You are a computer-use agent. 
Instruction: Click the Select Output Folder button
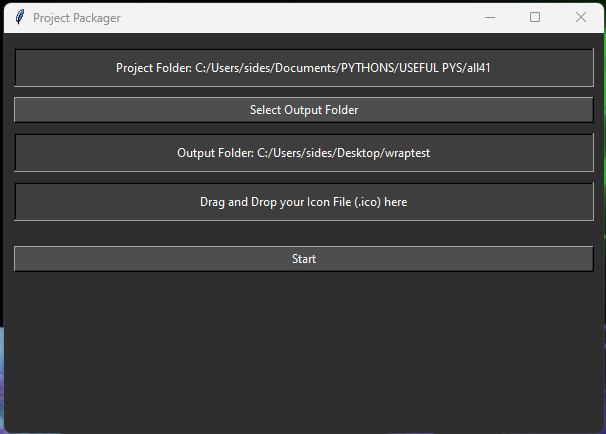(x=304, y=110)
